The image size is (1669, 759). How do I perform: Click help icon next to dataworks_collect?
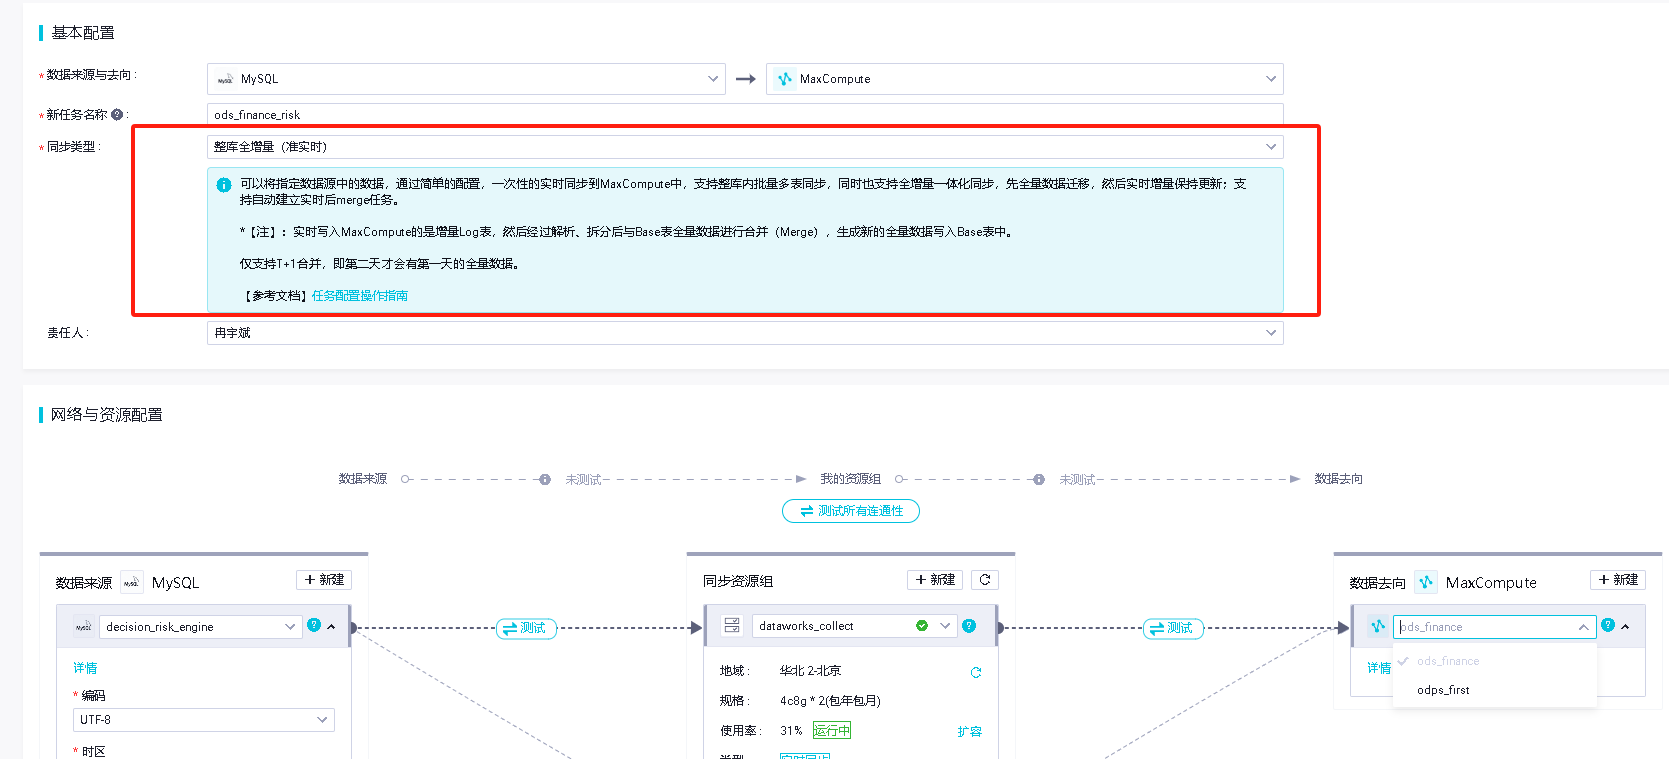coord(969,626)
